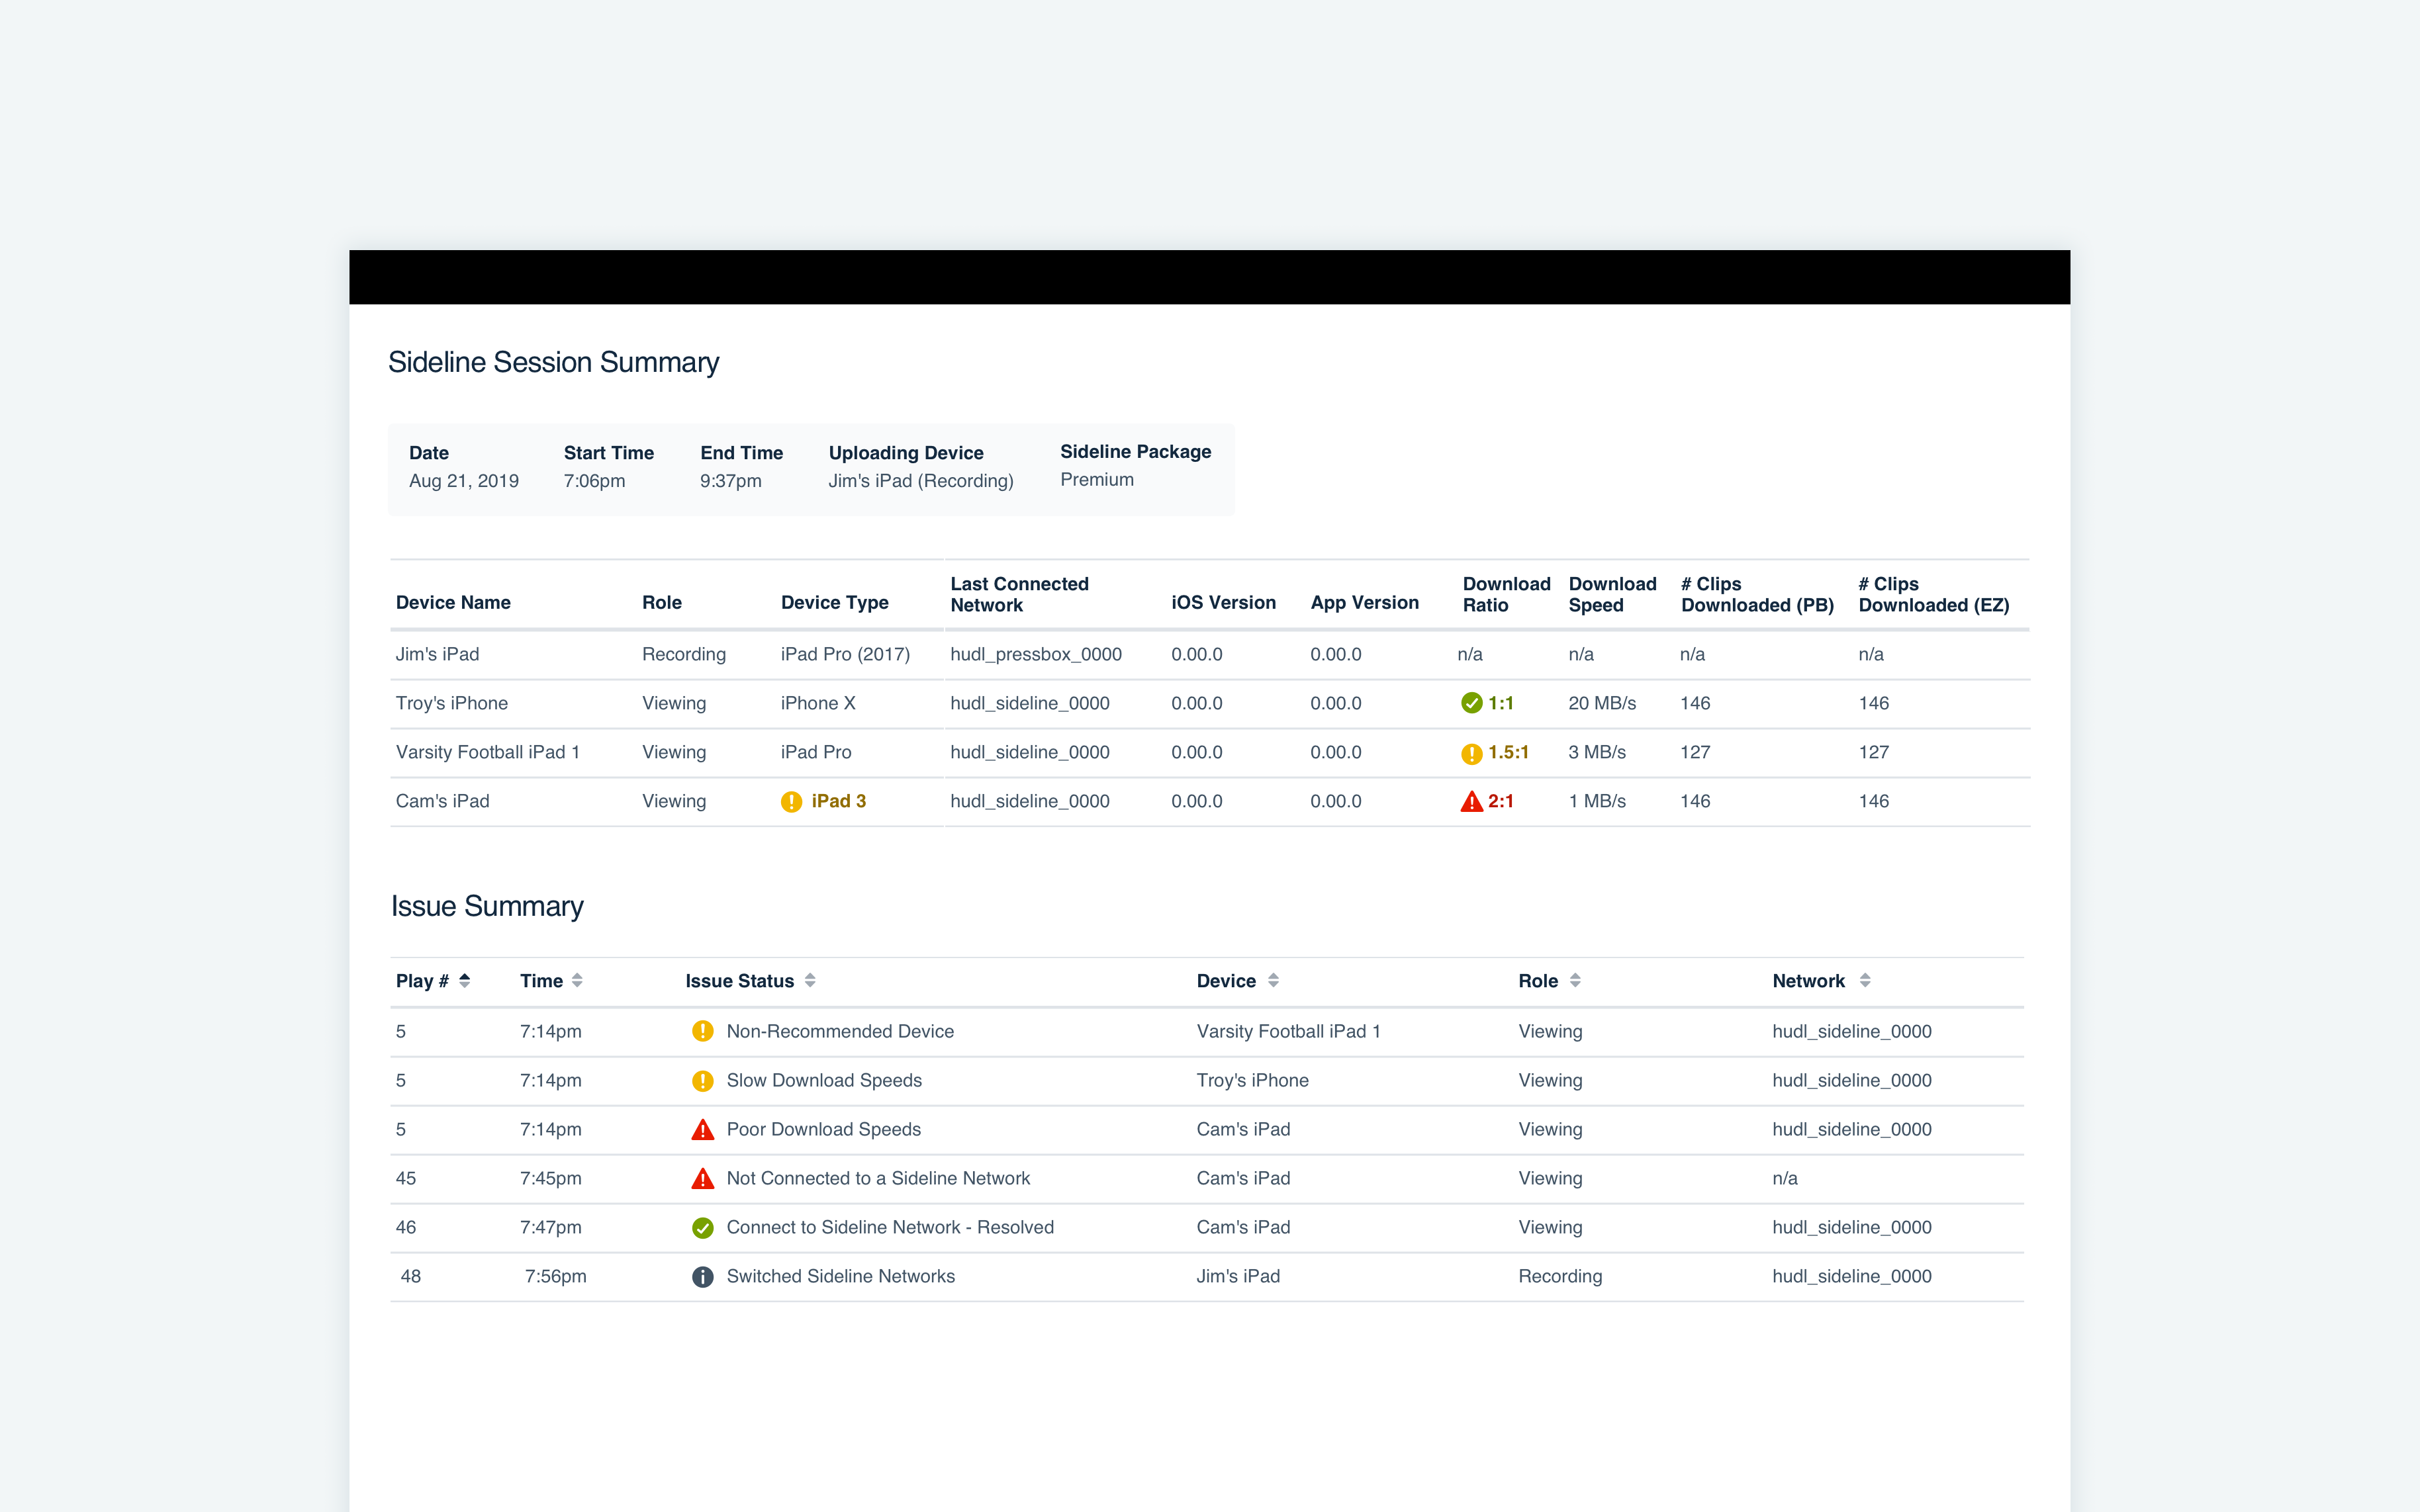Click the Download Ratio column header
The image size is (2420, 1512).
pyautogui.click(x=1506, y=594)
